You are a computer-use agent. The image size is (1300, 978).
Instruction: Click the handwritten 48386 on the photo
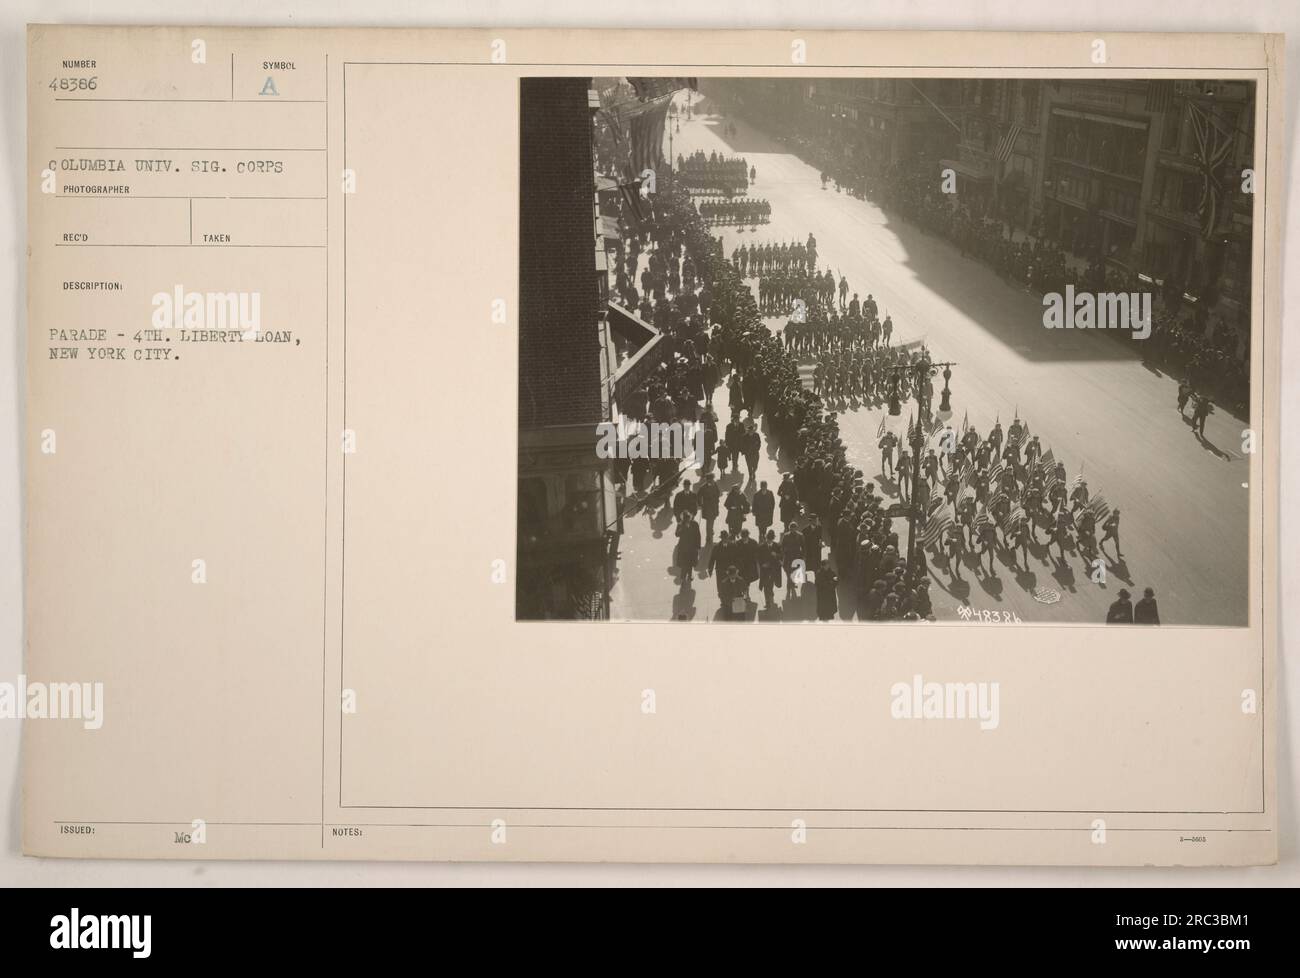991,615
